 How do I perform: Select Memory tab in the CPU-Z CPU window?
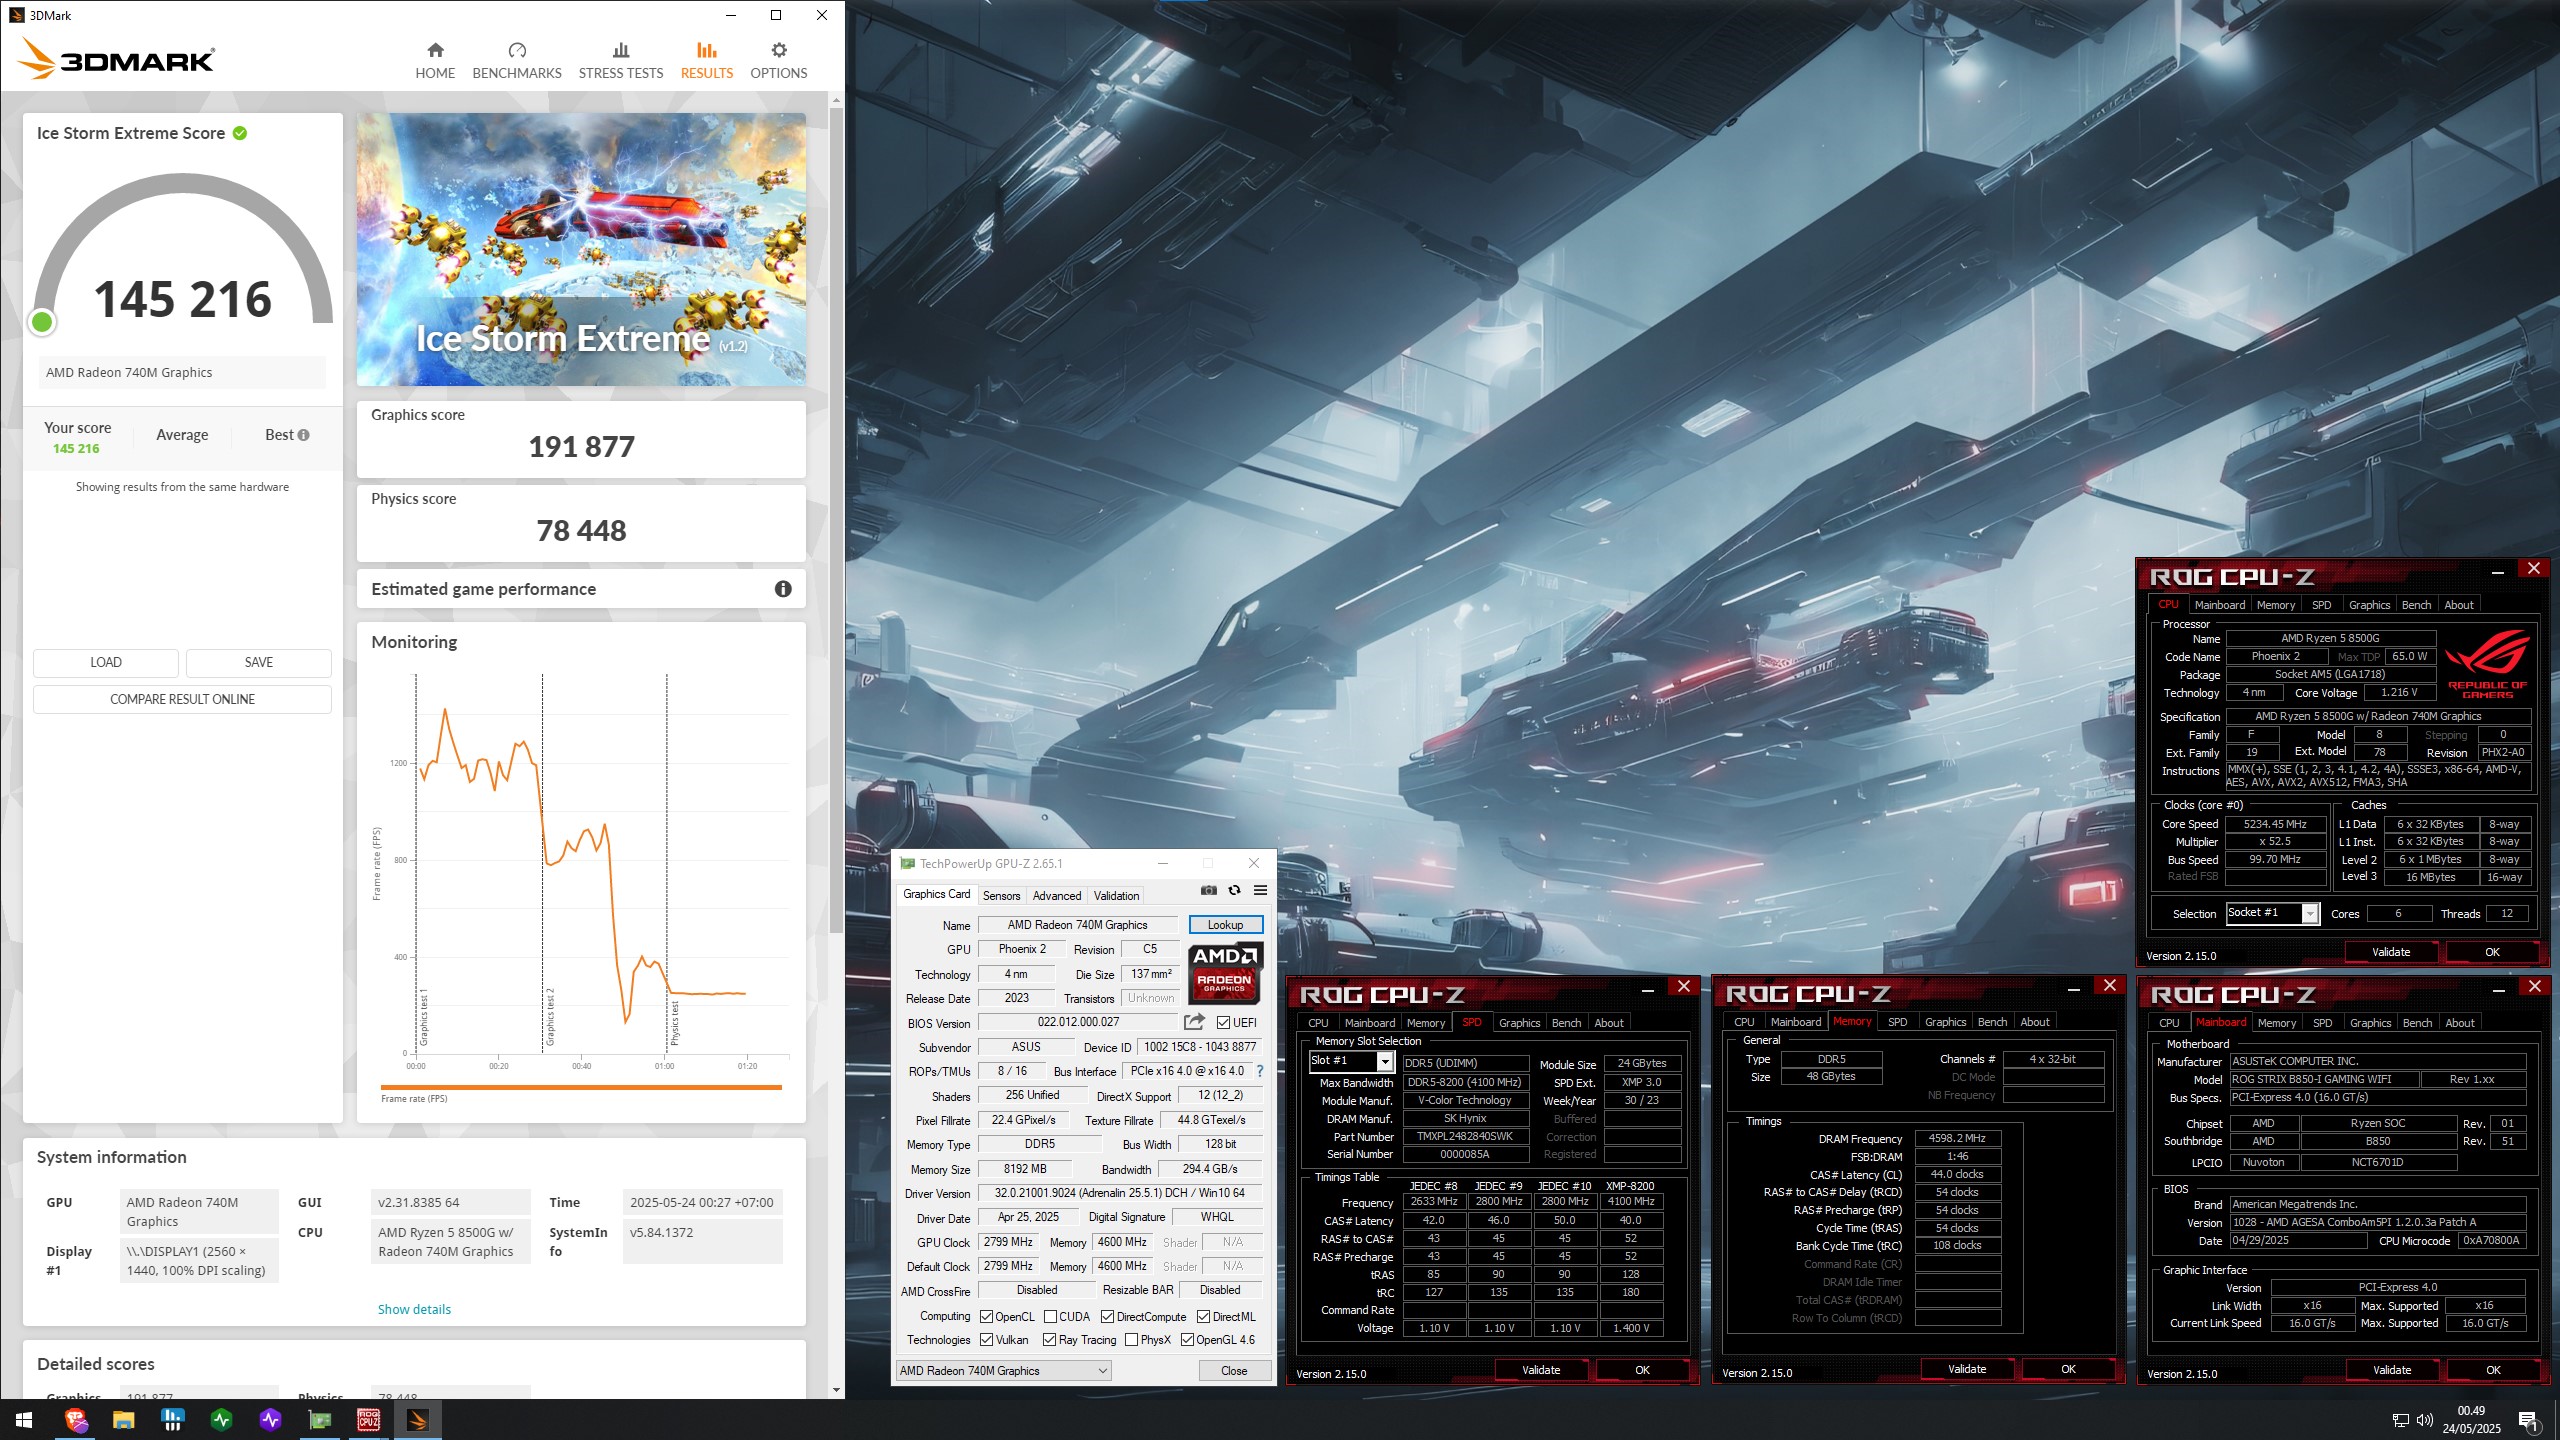tap(2276, 605)
